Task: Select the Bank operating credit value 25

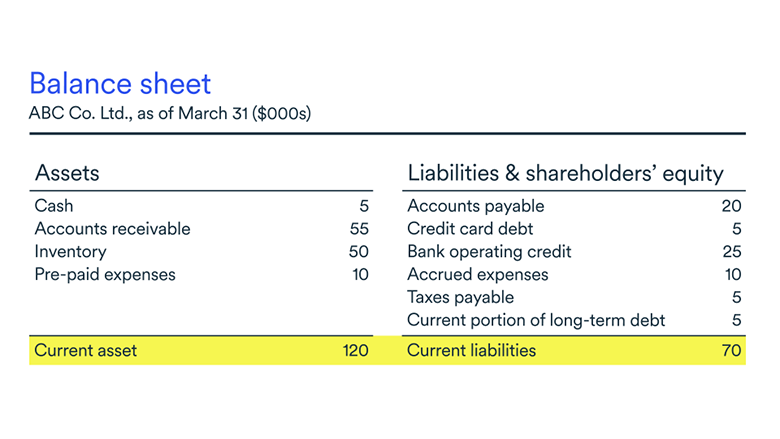Action: pyautogui.click(x=731, y=252)
